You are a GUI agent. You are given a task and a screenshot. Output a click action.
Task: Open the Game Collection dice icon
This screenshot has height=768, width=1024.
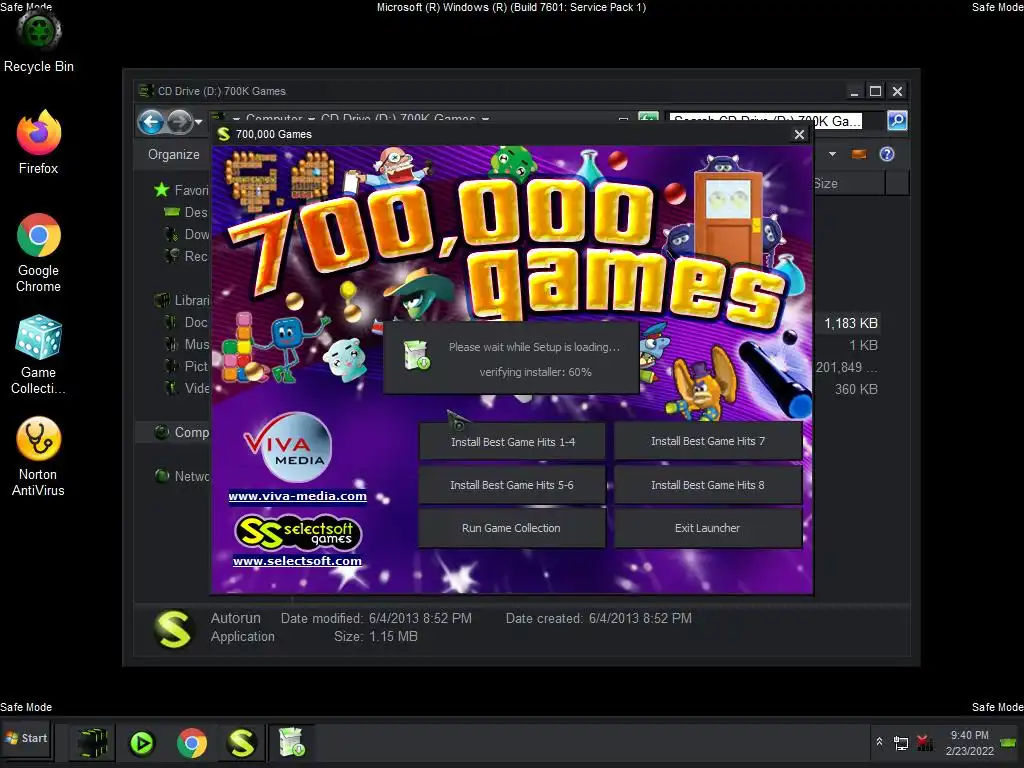[x=39, y=355]
